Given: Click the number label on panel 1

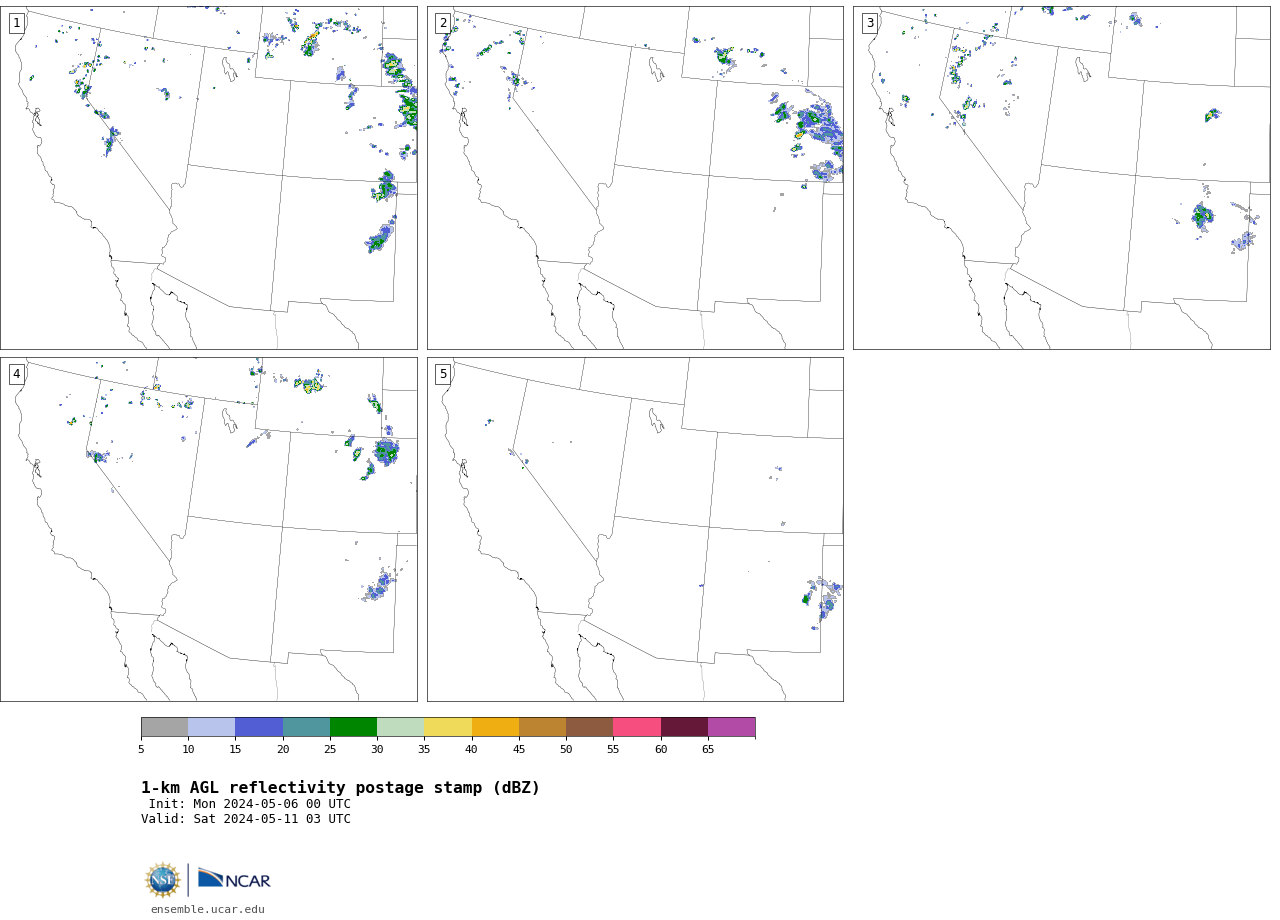Looking at the screenshot, I should [x=17, y=23].
